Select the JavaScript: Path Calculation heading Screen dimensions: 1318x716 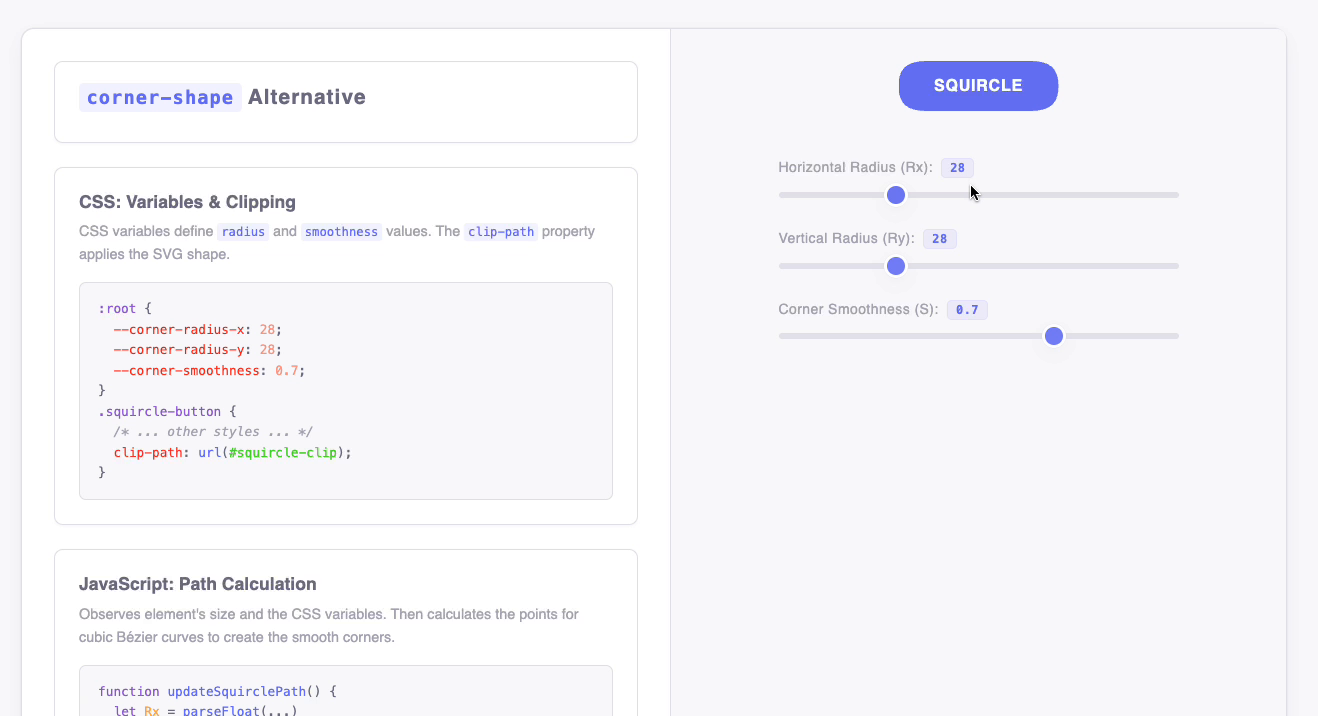[197, 584]
